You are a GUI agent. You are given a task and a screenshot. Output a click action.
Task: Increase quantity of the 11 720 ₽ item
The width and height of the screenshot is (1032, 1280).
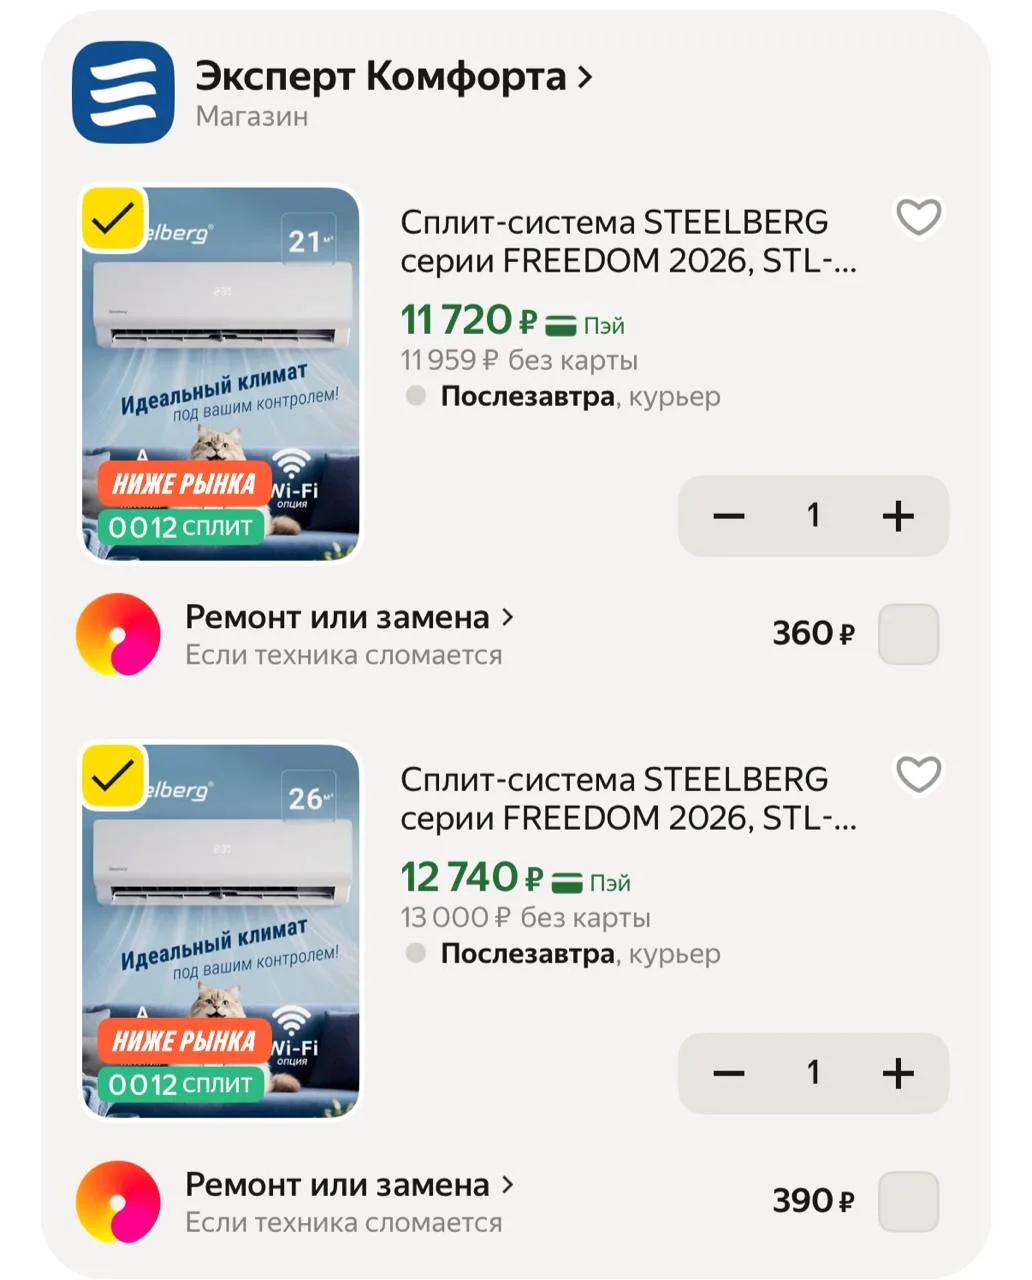tap(898, 516)
